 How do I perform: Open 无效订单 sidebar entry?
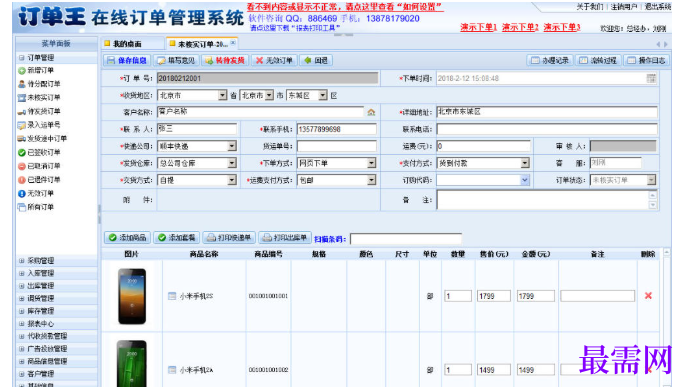[36, 194]
